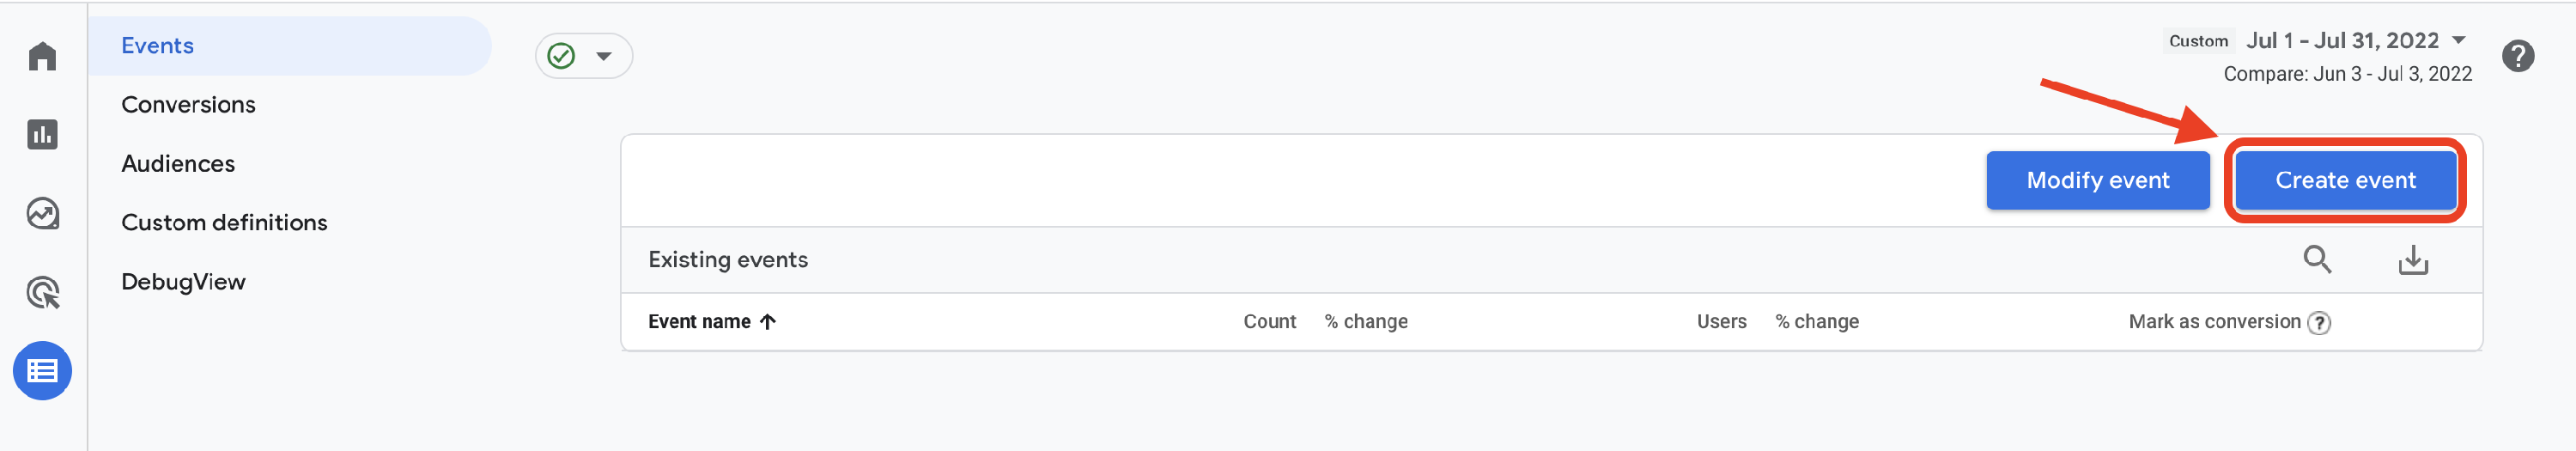
Task: Click the Create event button
Action: coord(2345,181)
